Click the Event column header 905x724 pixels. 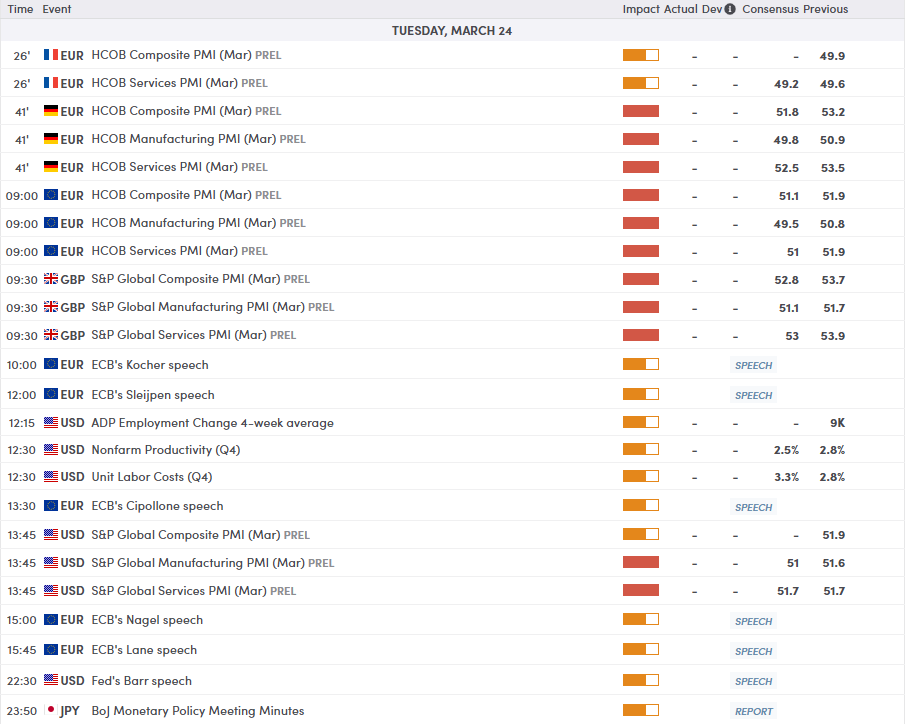(x=57, y=9)
